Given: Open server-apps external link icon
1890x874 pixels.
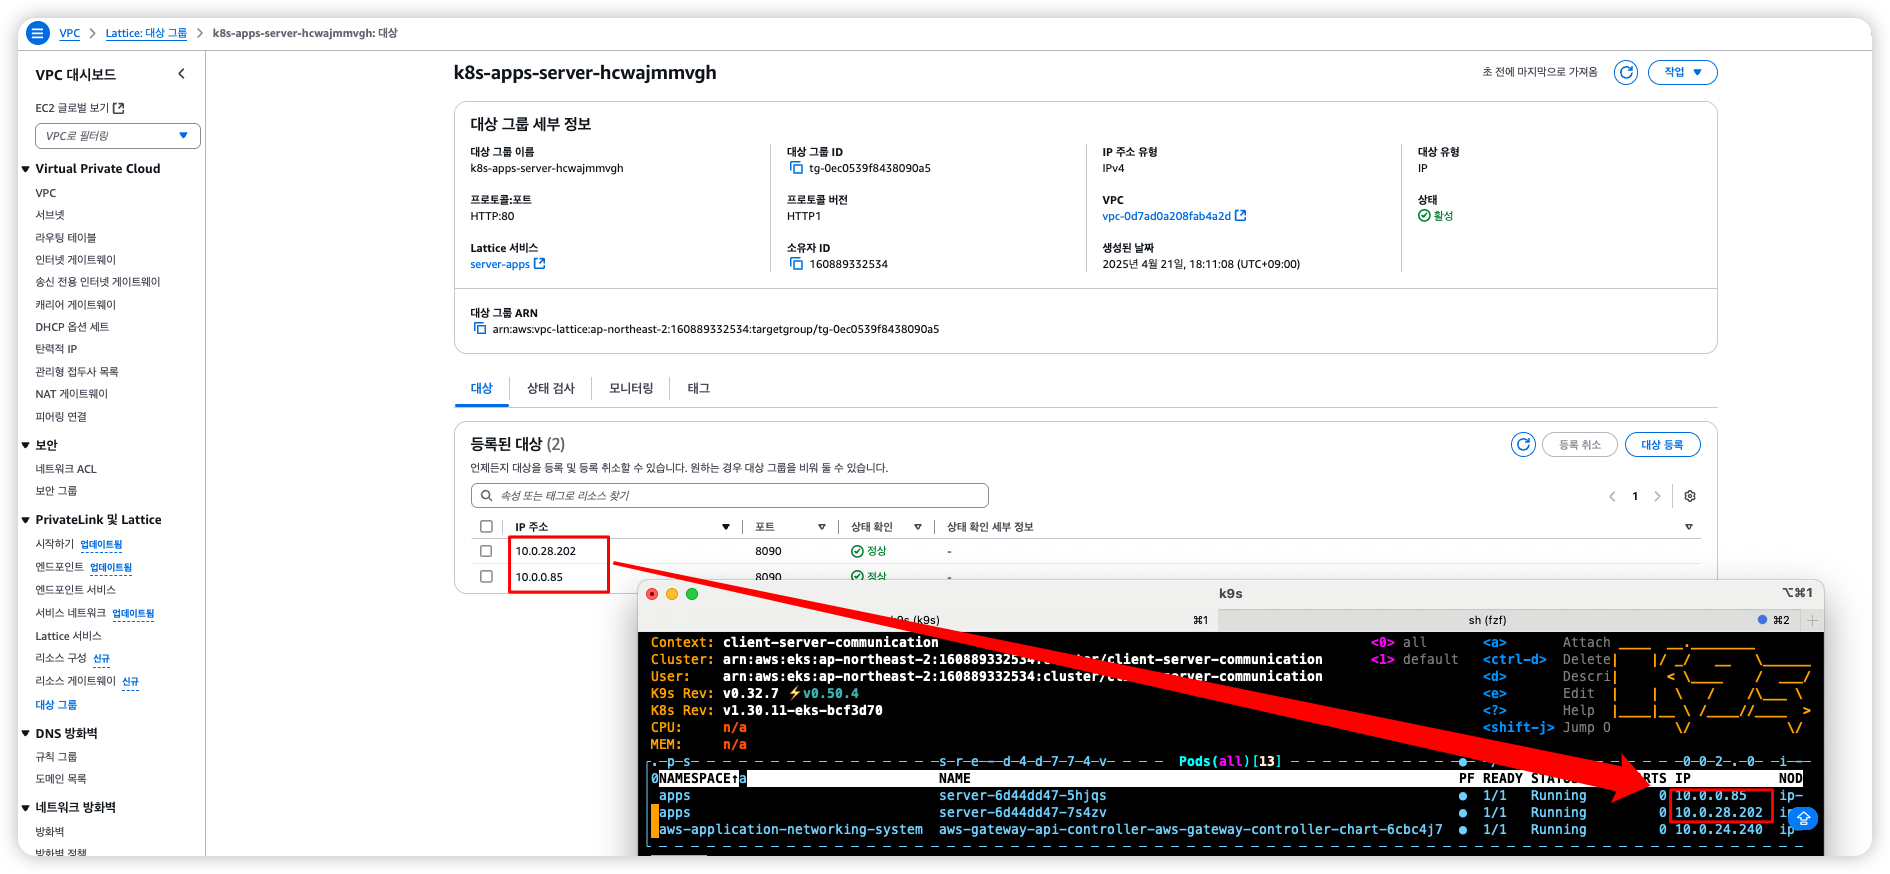Looking at the screenshot, I should click(540, 264).
